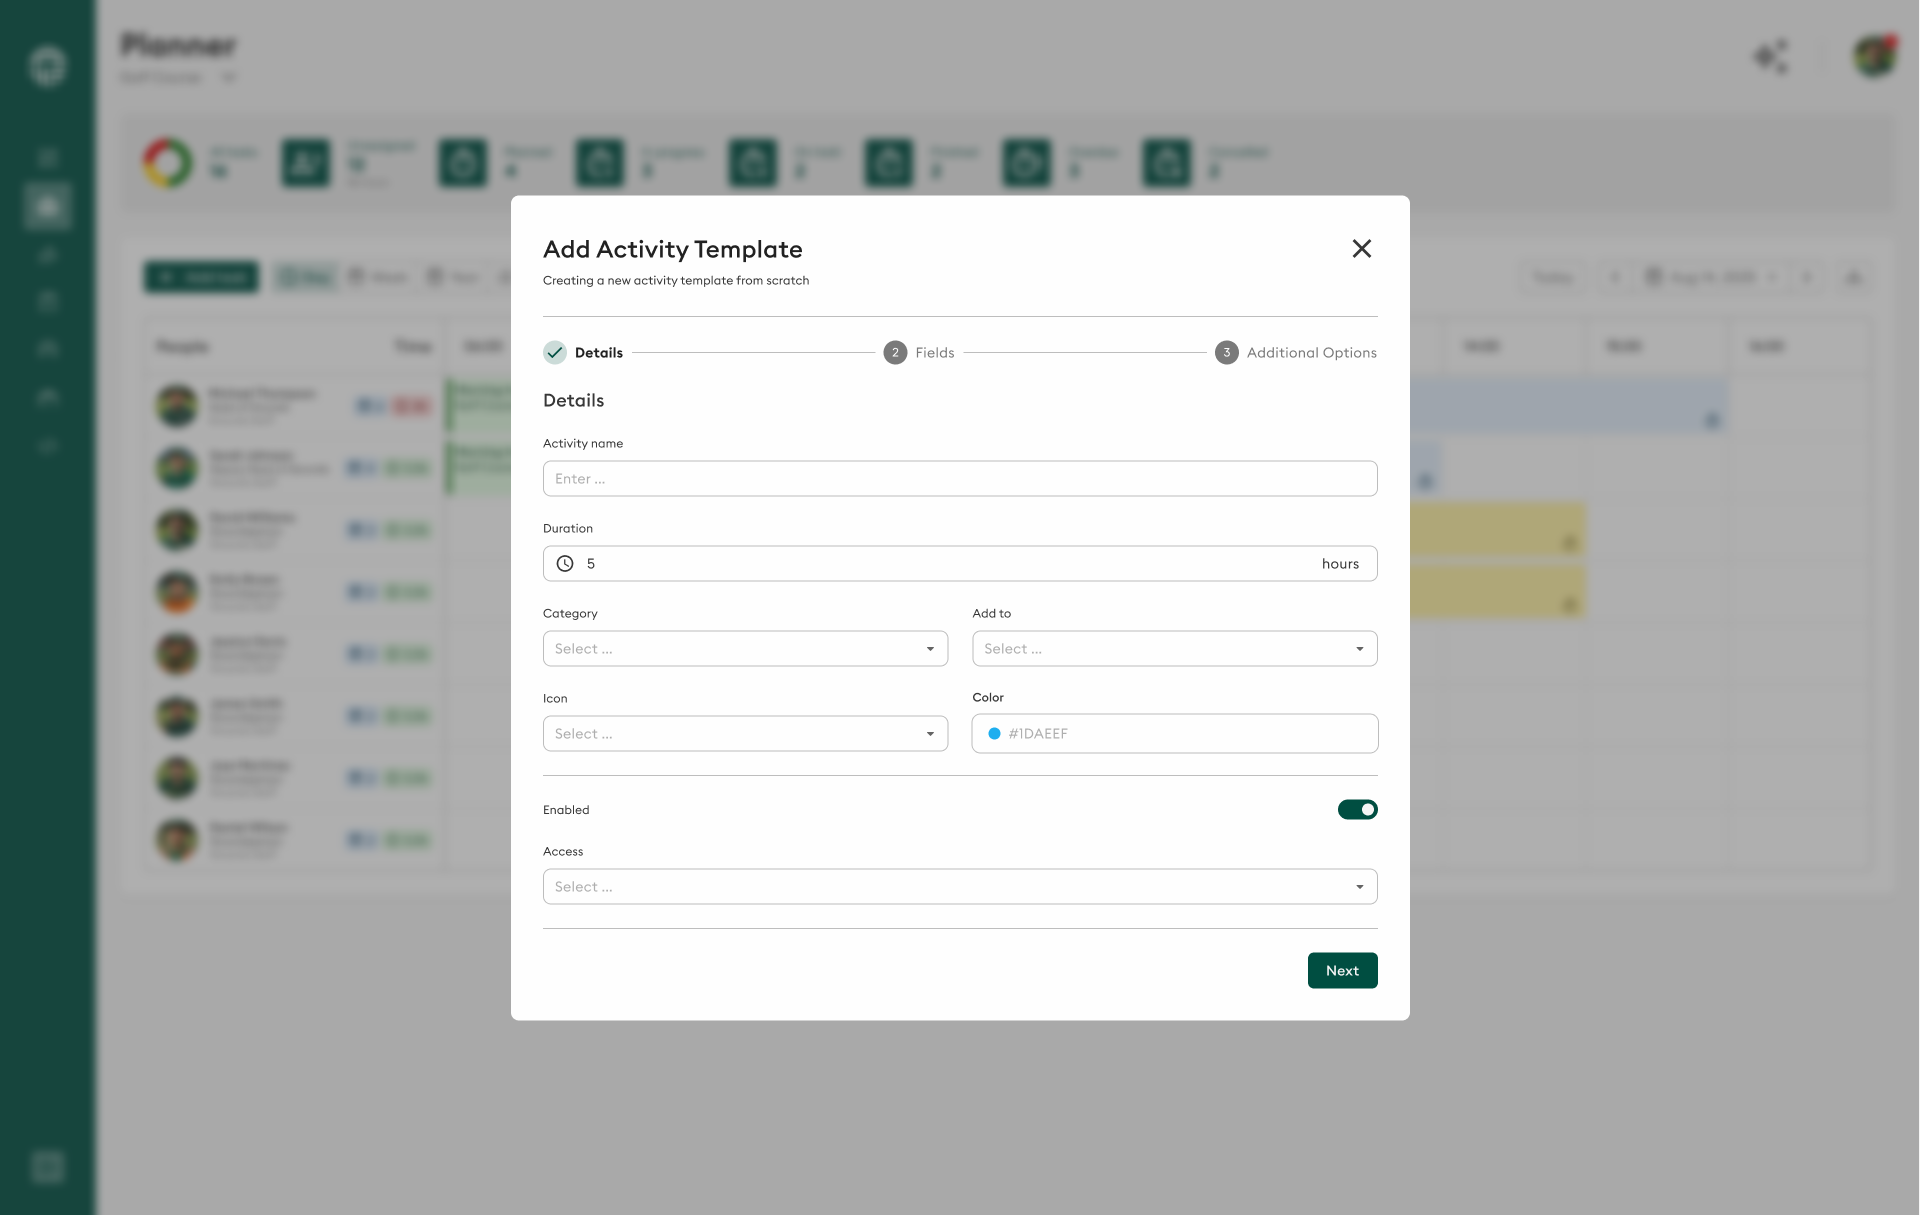
Task: Toggle the Enabled switch off
Action: click(1357, 810)
